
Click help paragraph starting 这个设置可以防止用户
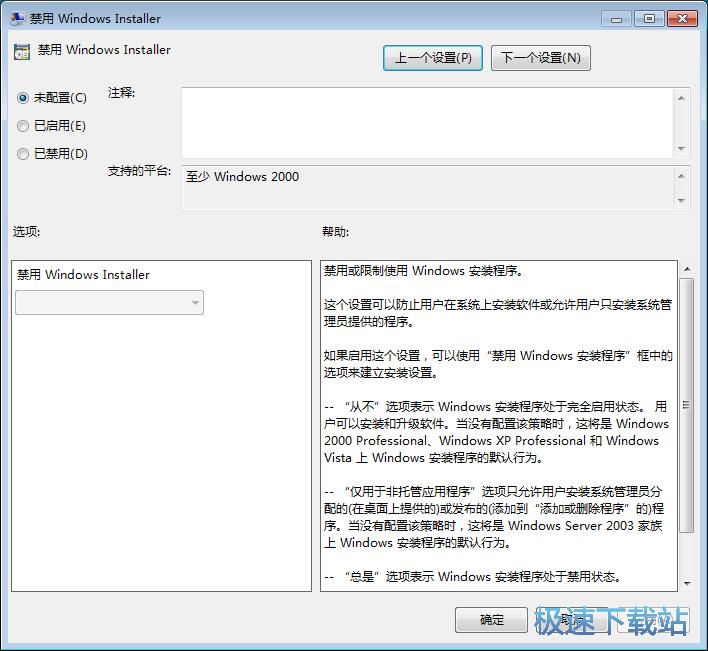coord(498,313)
